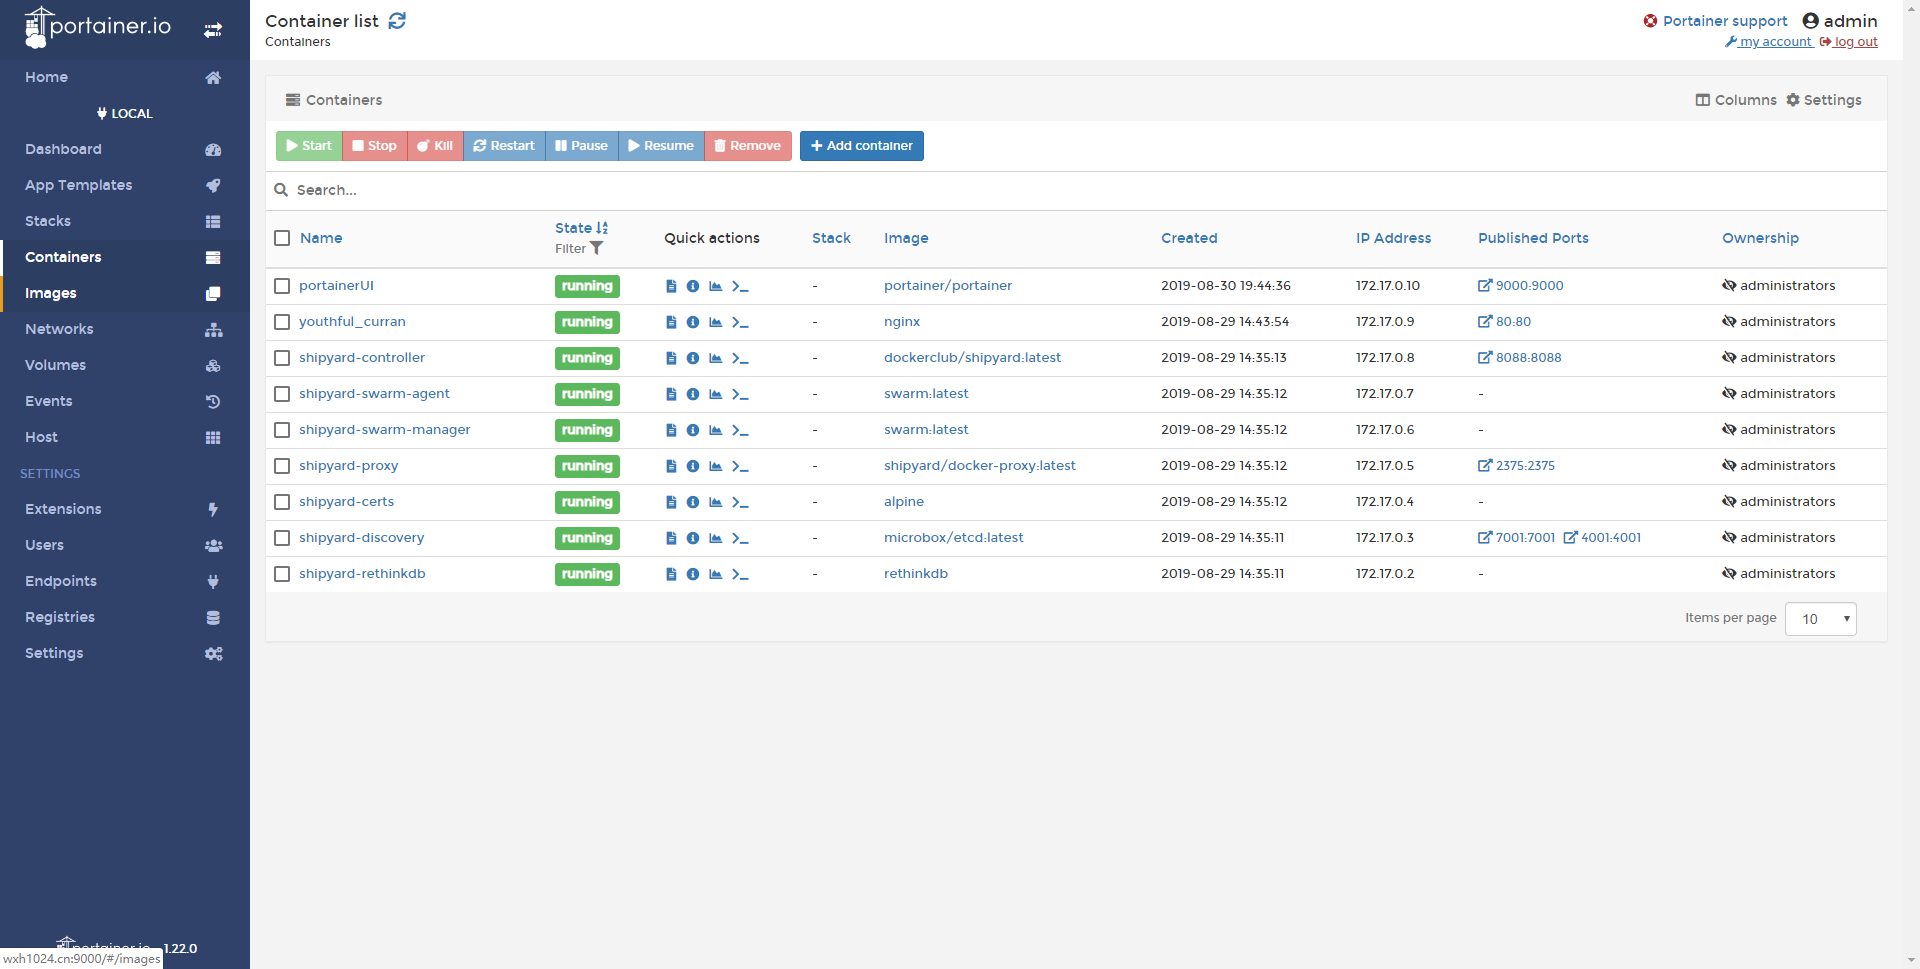The image size is (1920, 969).
Task: Open console icon for shipyard-swarm-agent
Action: [740, 394]
